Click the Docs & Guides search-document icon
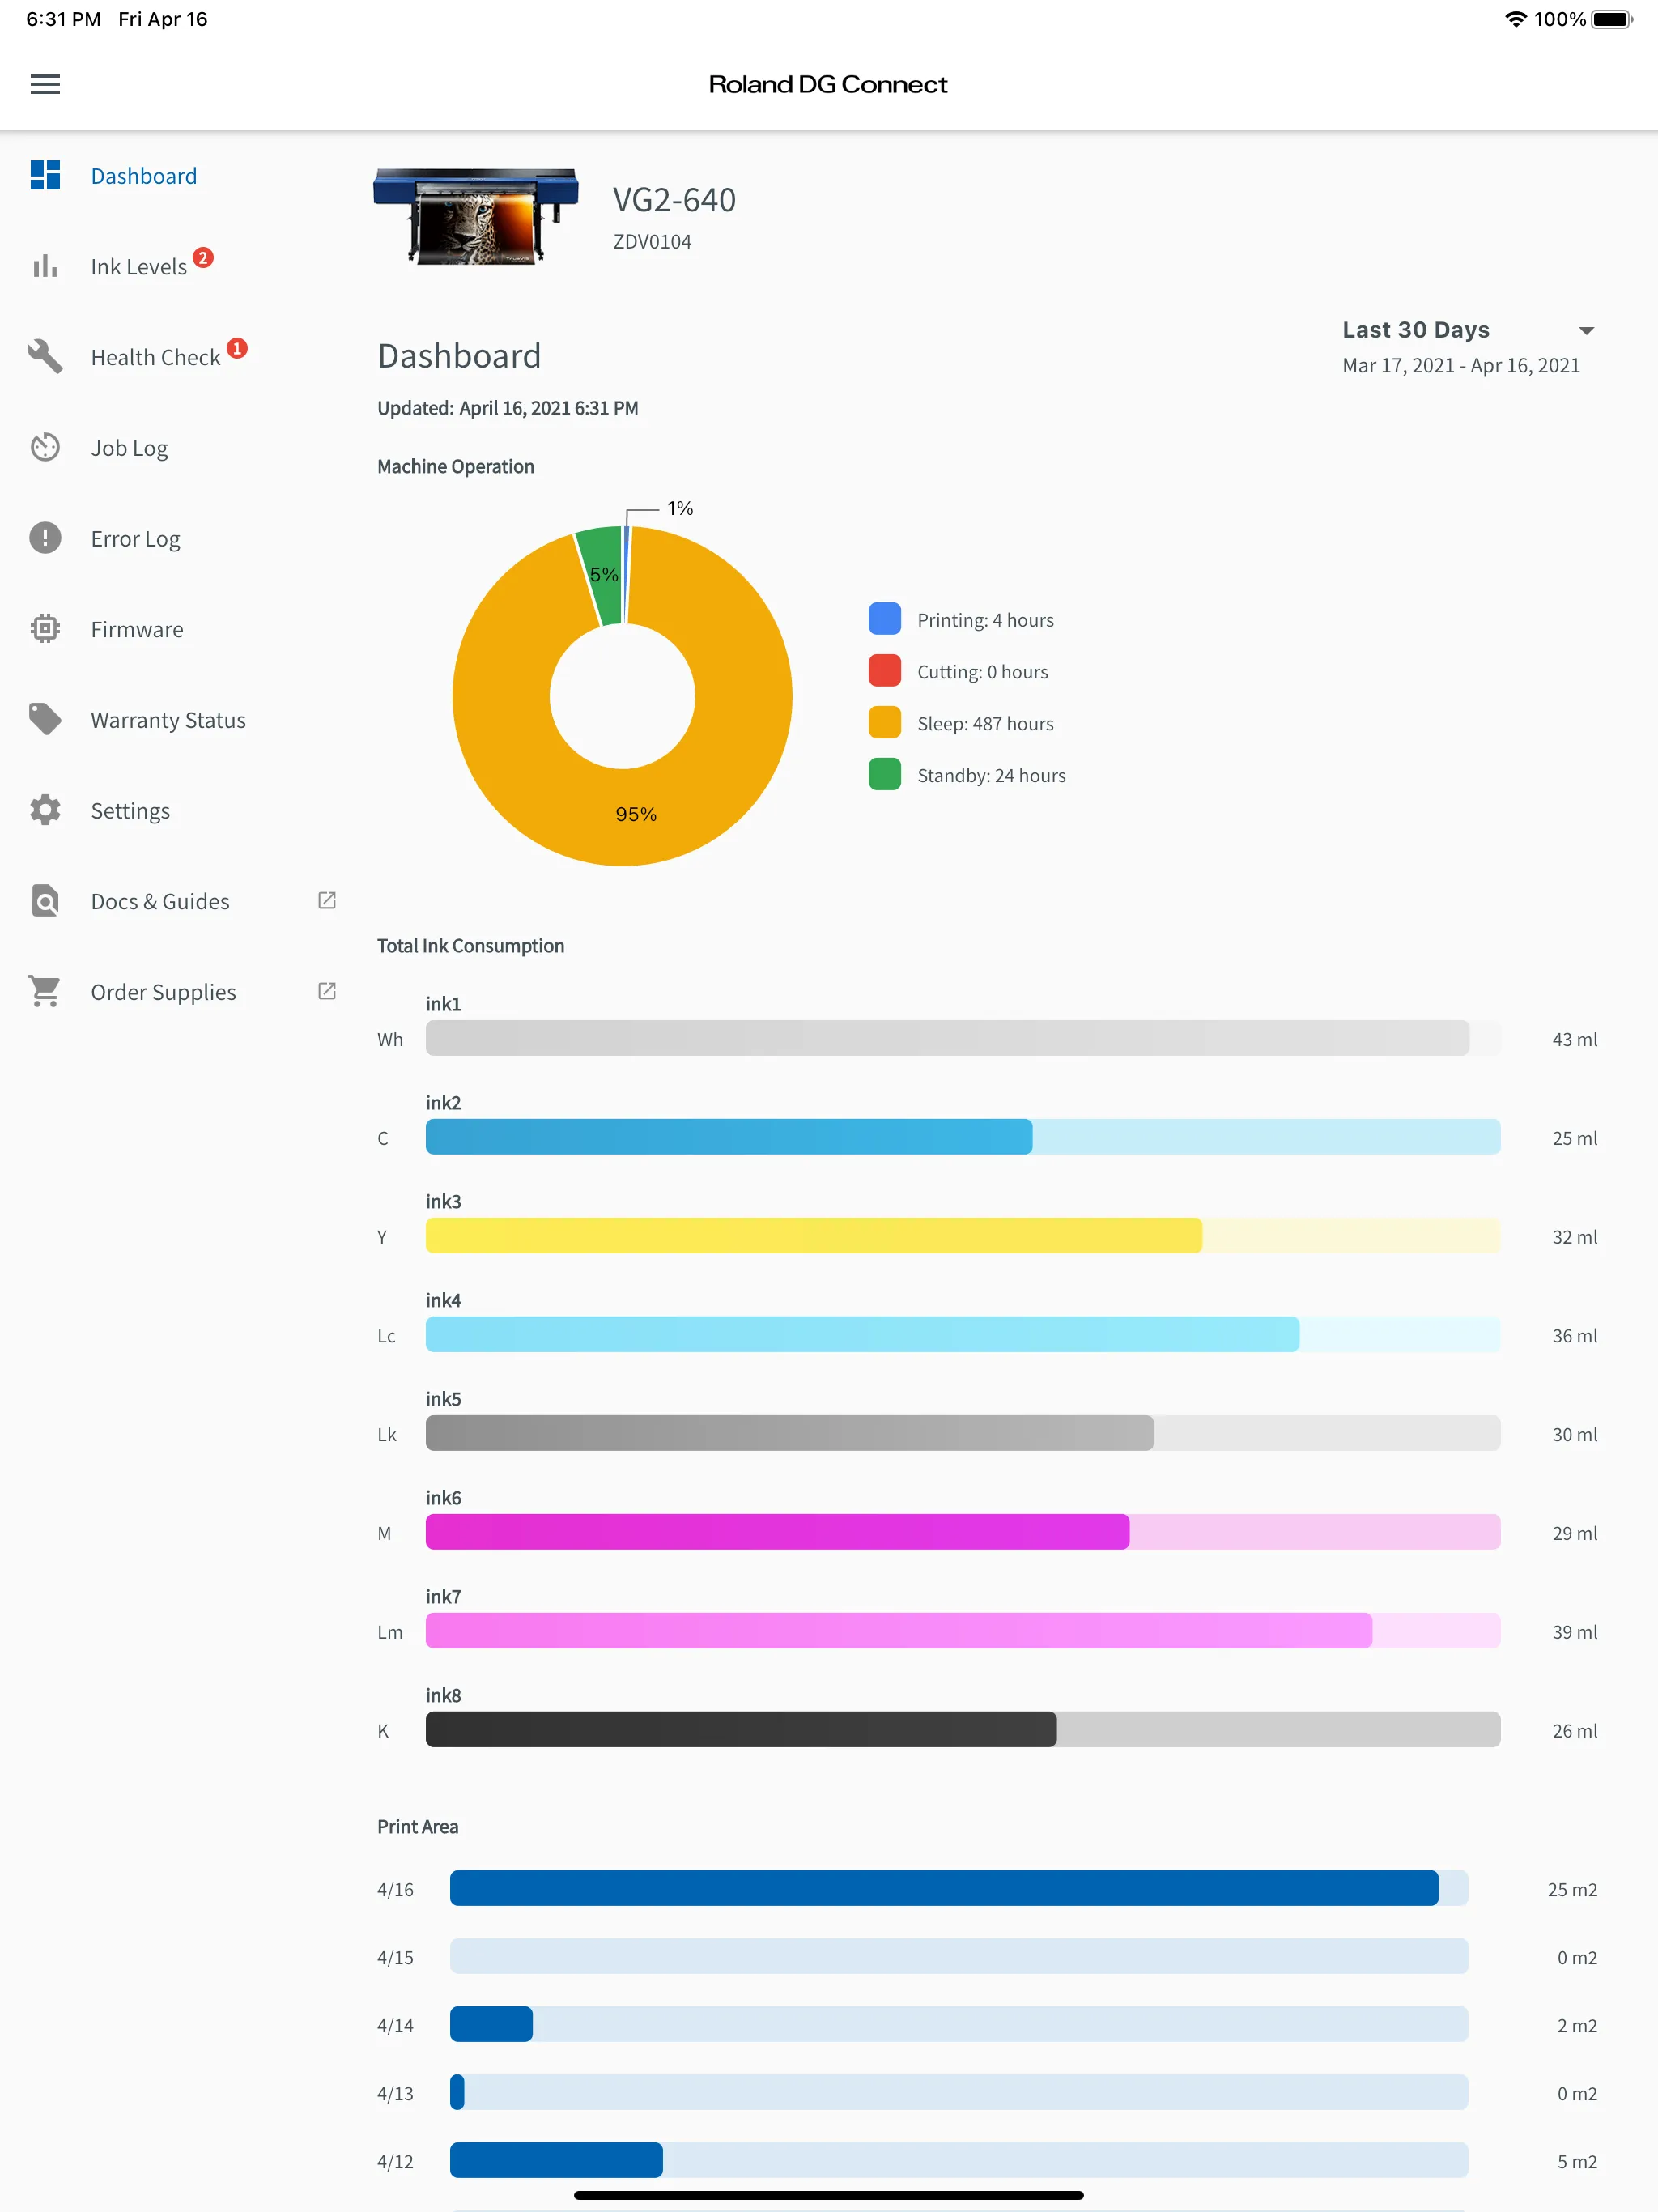This screenshot has width=1658, height=2212. click(45, 901)
